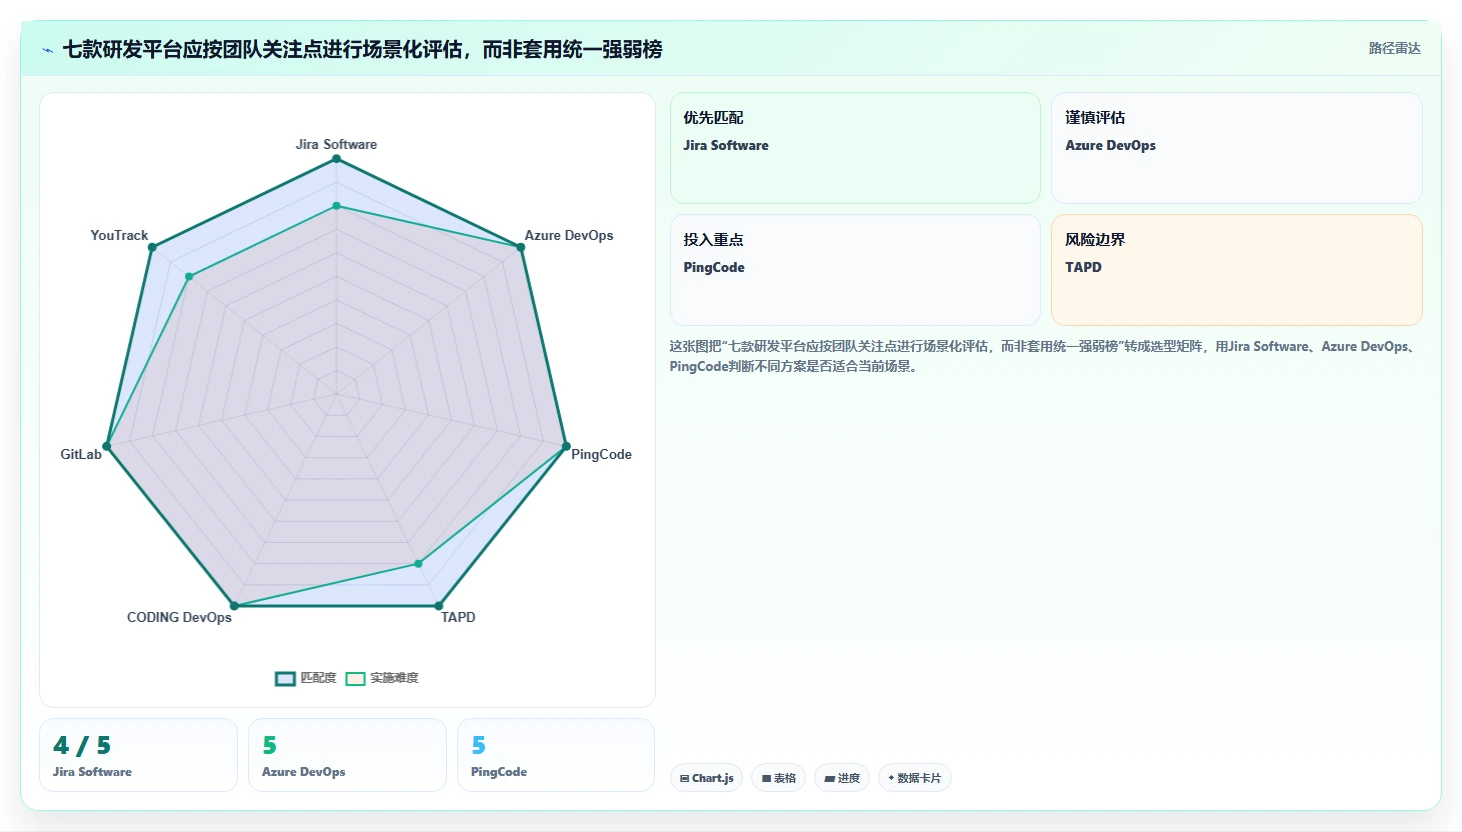Click the PingCode radar axis label
Image resolution: width=1462 pixels, height=832 pixels.
pos(601,454)
